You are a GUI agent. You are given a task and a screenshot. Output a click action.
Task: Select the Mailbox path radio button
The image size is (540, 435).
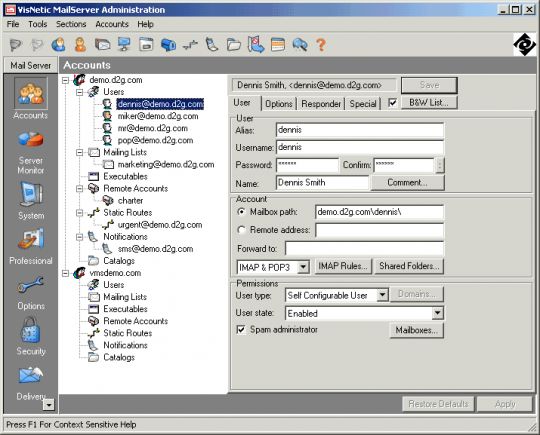coord(241,212)
